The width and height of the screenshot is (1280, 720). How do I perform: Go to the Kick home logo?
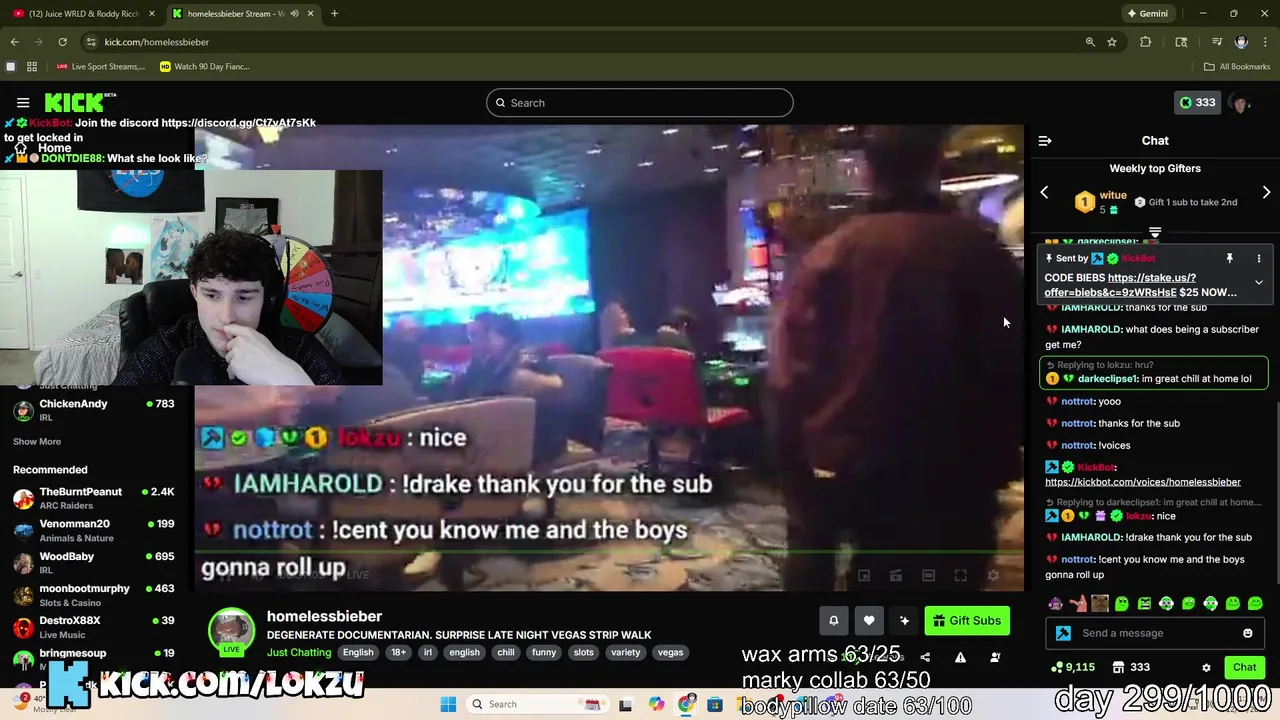[x=80, y=102]
